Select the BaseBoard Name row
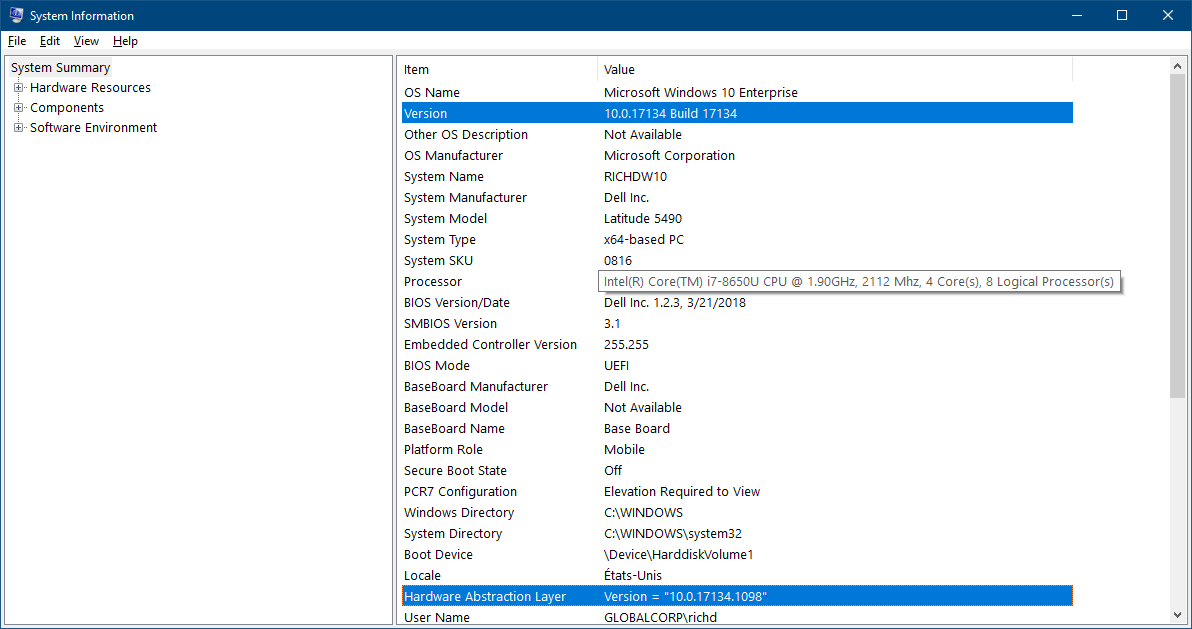1192x629 pixels. (x=737, y=429)
